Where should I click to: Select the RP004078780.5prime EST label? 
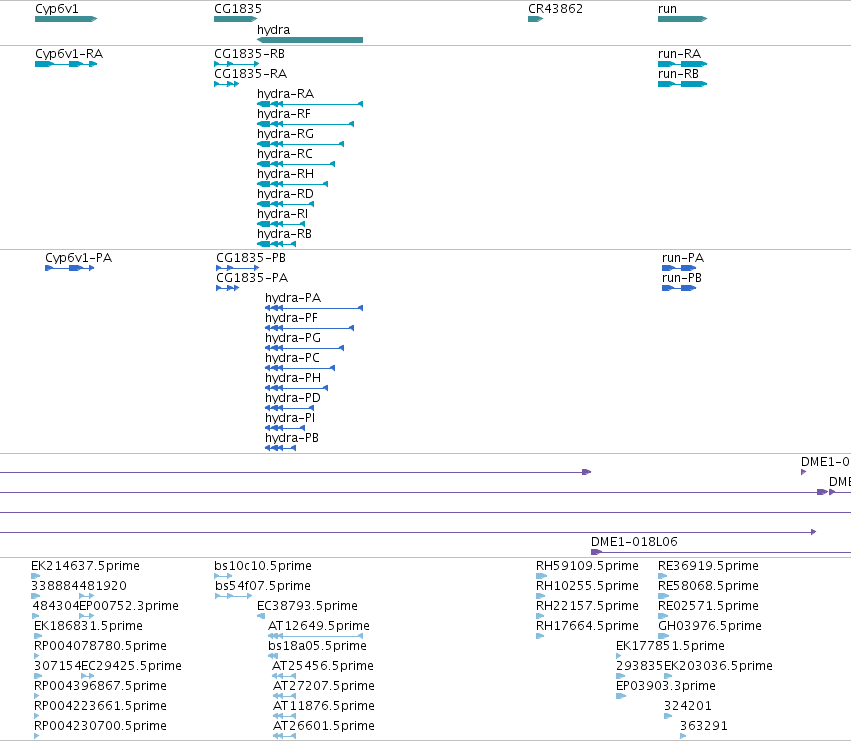pos(100,647)
